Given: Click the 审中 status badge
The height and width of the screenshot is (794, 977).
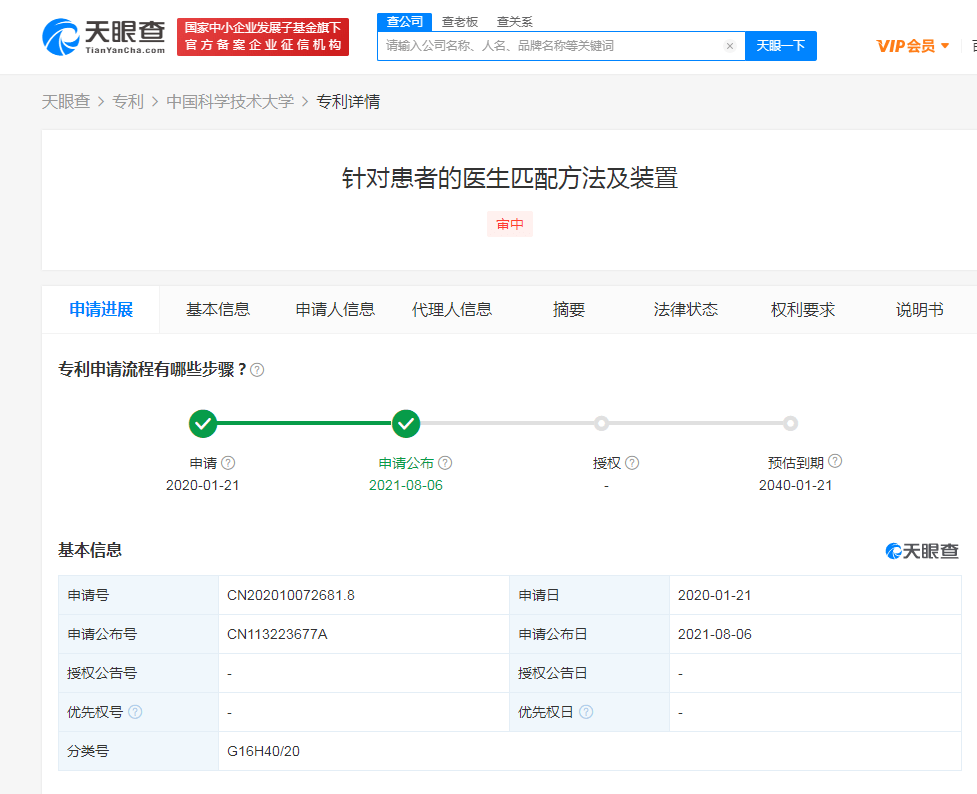Looking at the screenshot, I should [510, 224].
